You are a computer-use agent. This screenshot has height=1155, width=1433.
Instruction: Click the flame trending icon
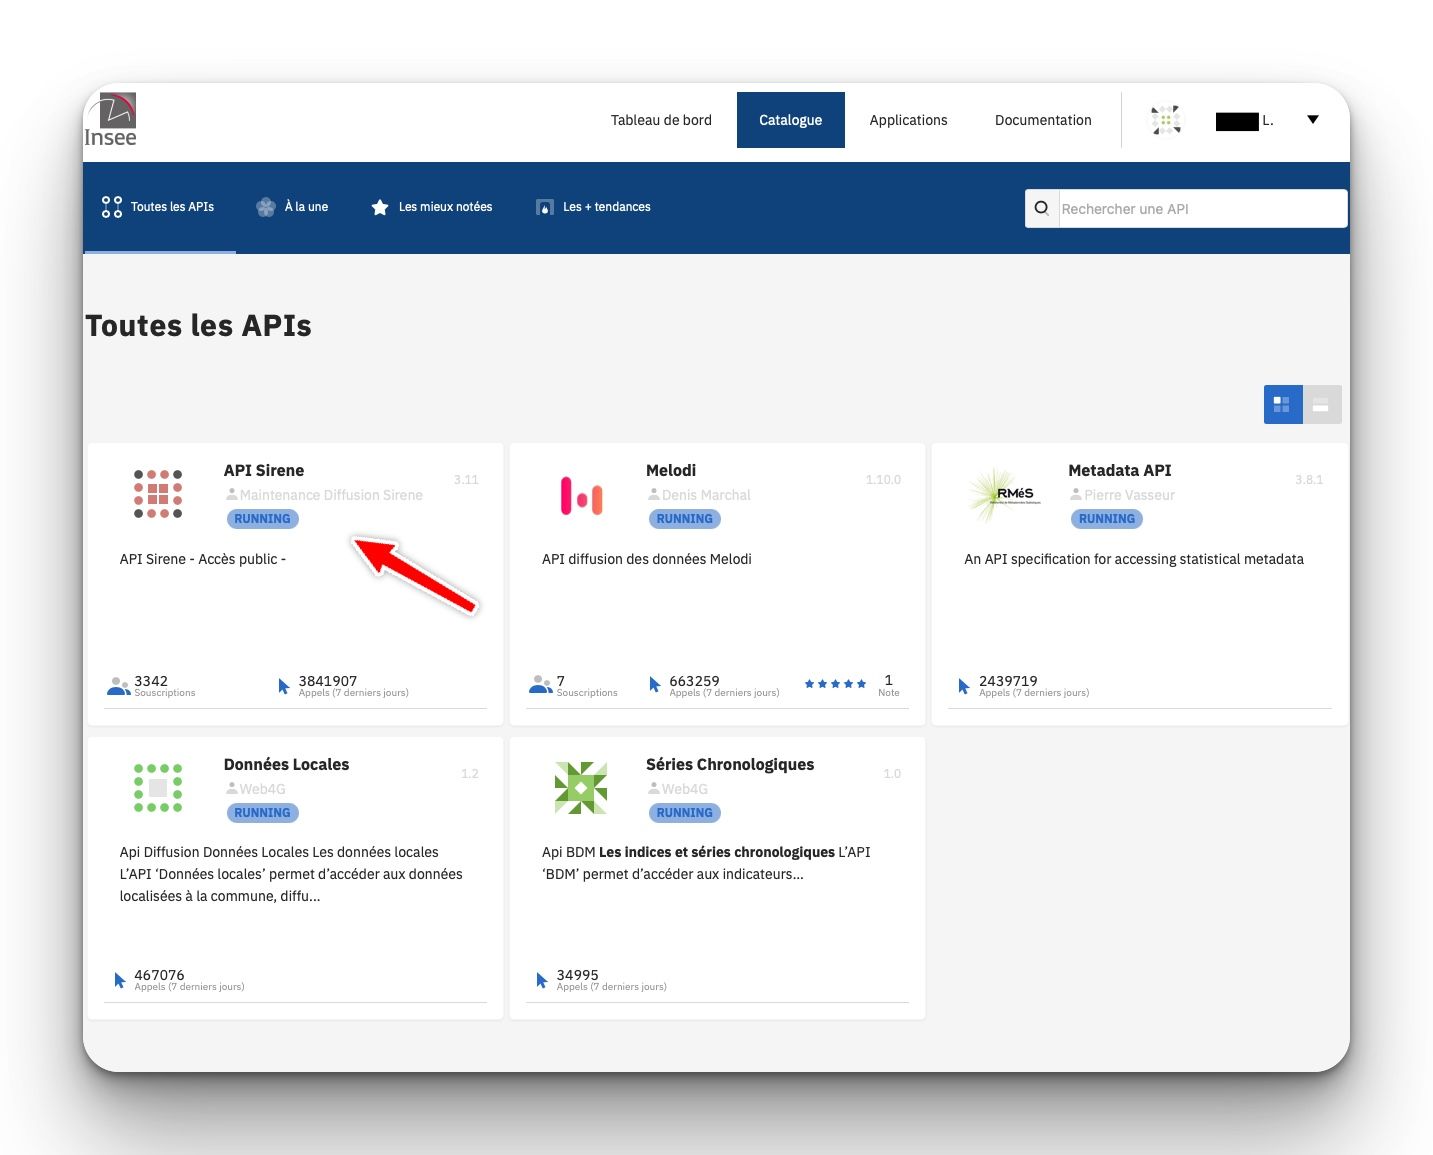click(x=545, y=207)
